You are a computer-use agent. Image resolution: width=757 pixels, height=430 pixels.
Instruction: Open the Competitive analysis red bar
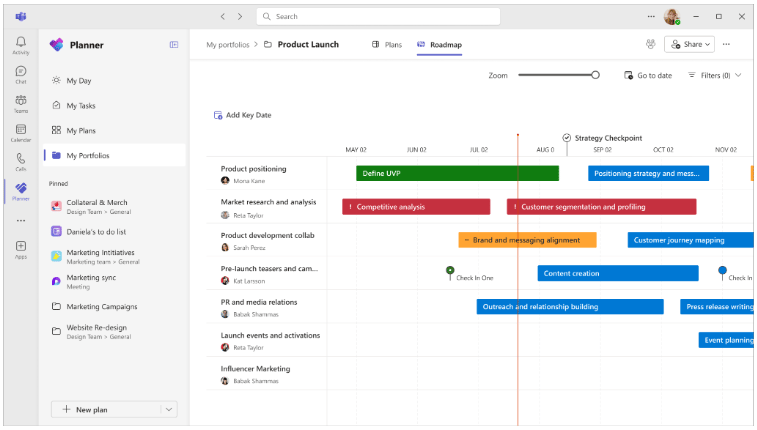click(416, 207)
